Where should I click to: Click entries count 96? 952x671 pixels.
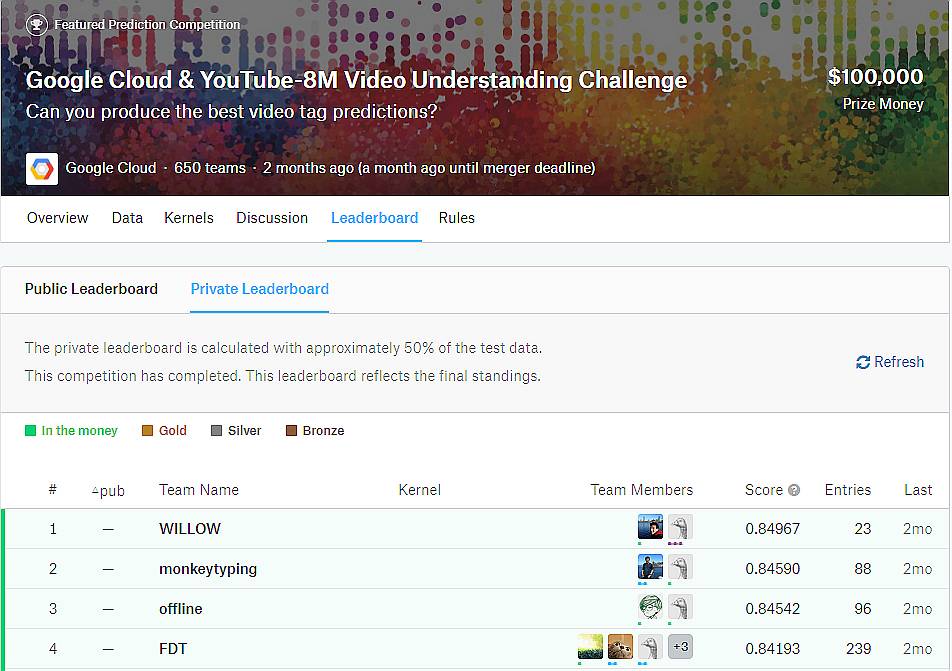(x=863, y=609)
